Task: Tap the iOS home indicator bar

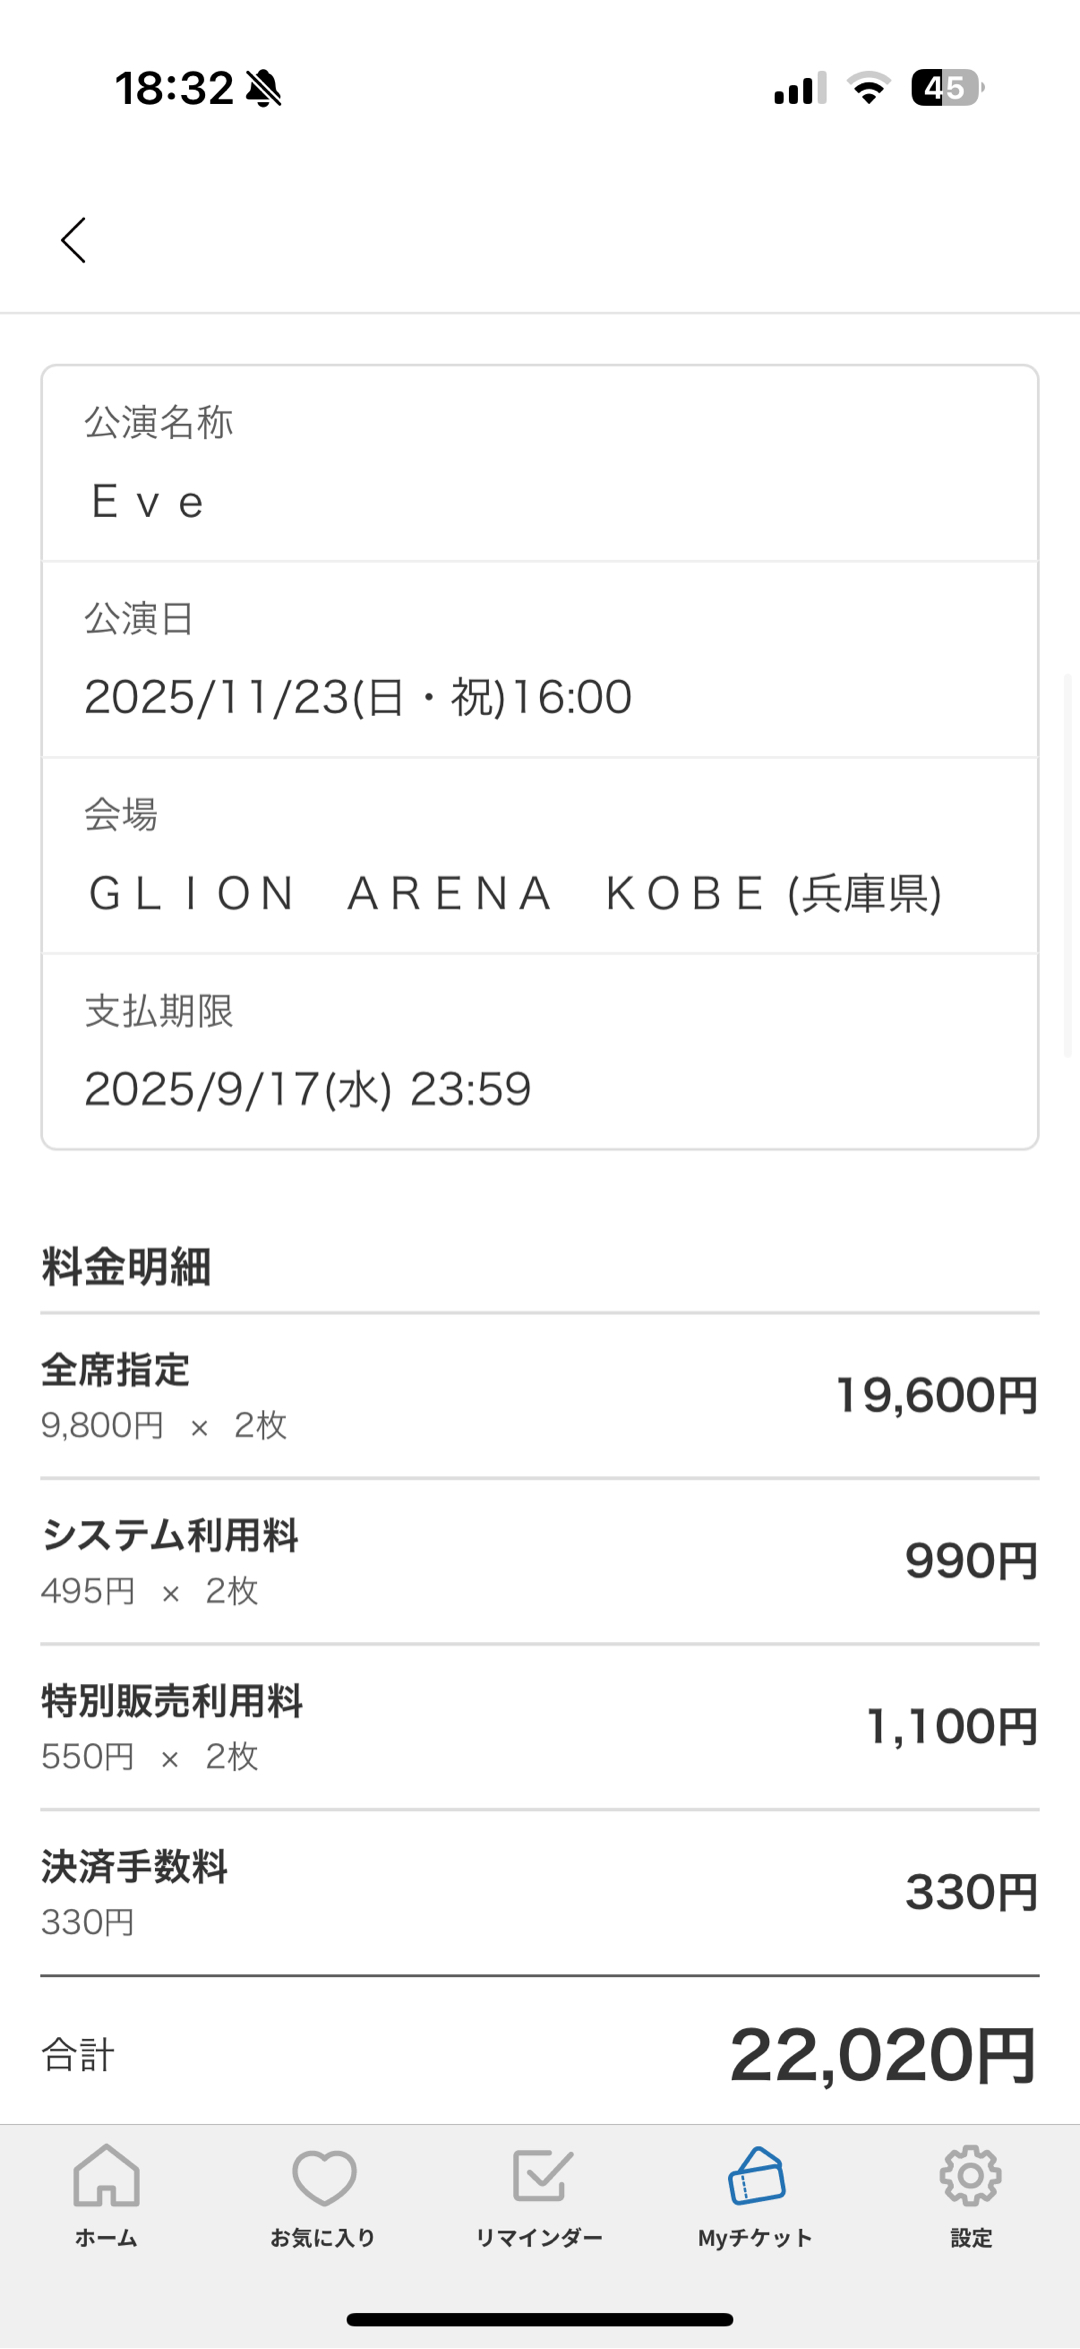Action: (x=540, y=2319)
